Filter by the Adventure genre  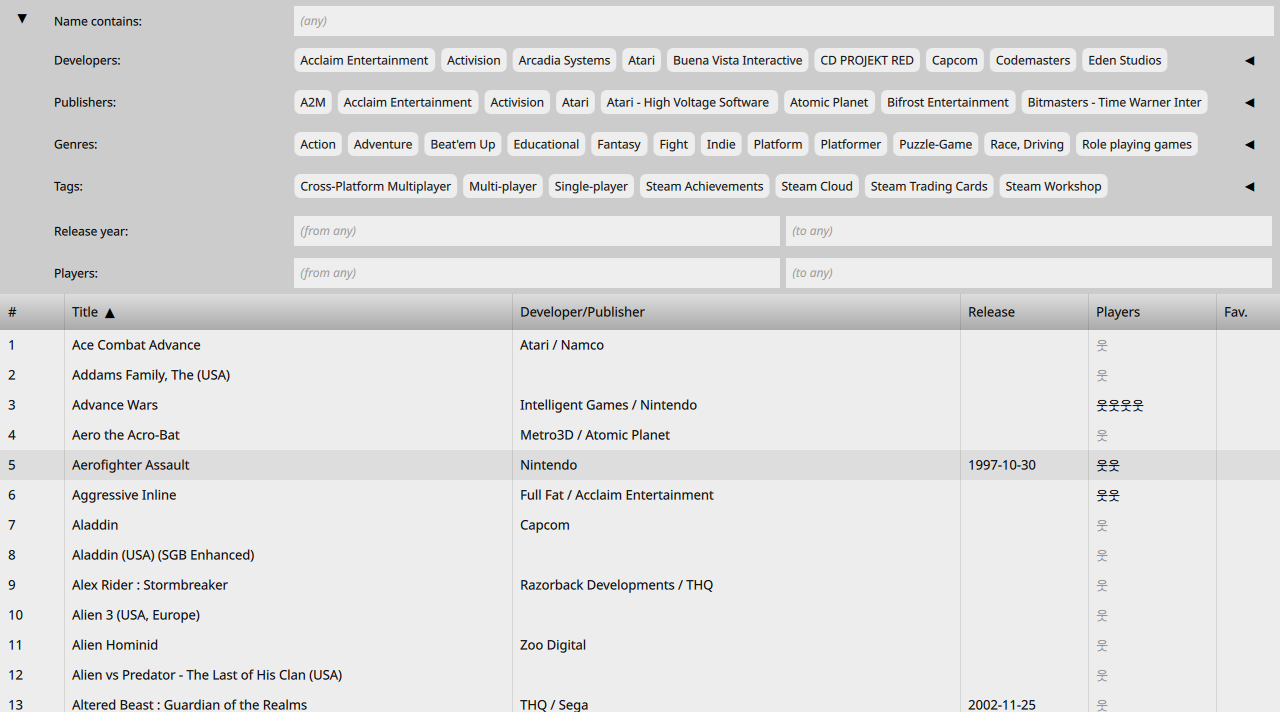click(x=383, y=144)
